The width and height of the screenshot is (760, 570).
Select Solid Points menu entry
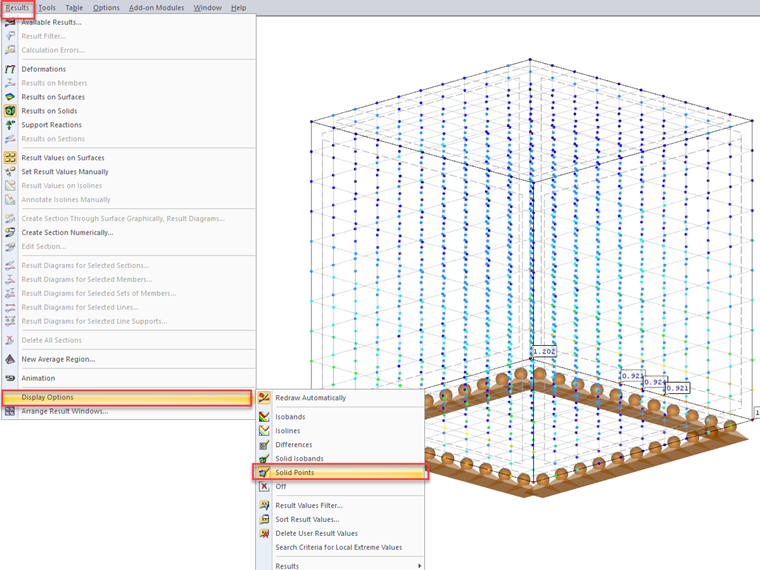tap(309, 472)
